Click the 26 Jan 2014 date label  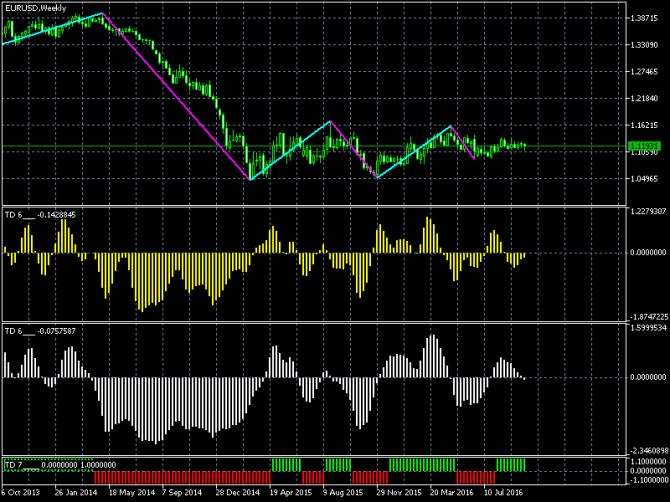(x=76, y=493)
